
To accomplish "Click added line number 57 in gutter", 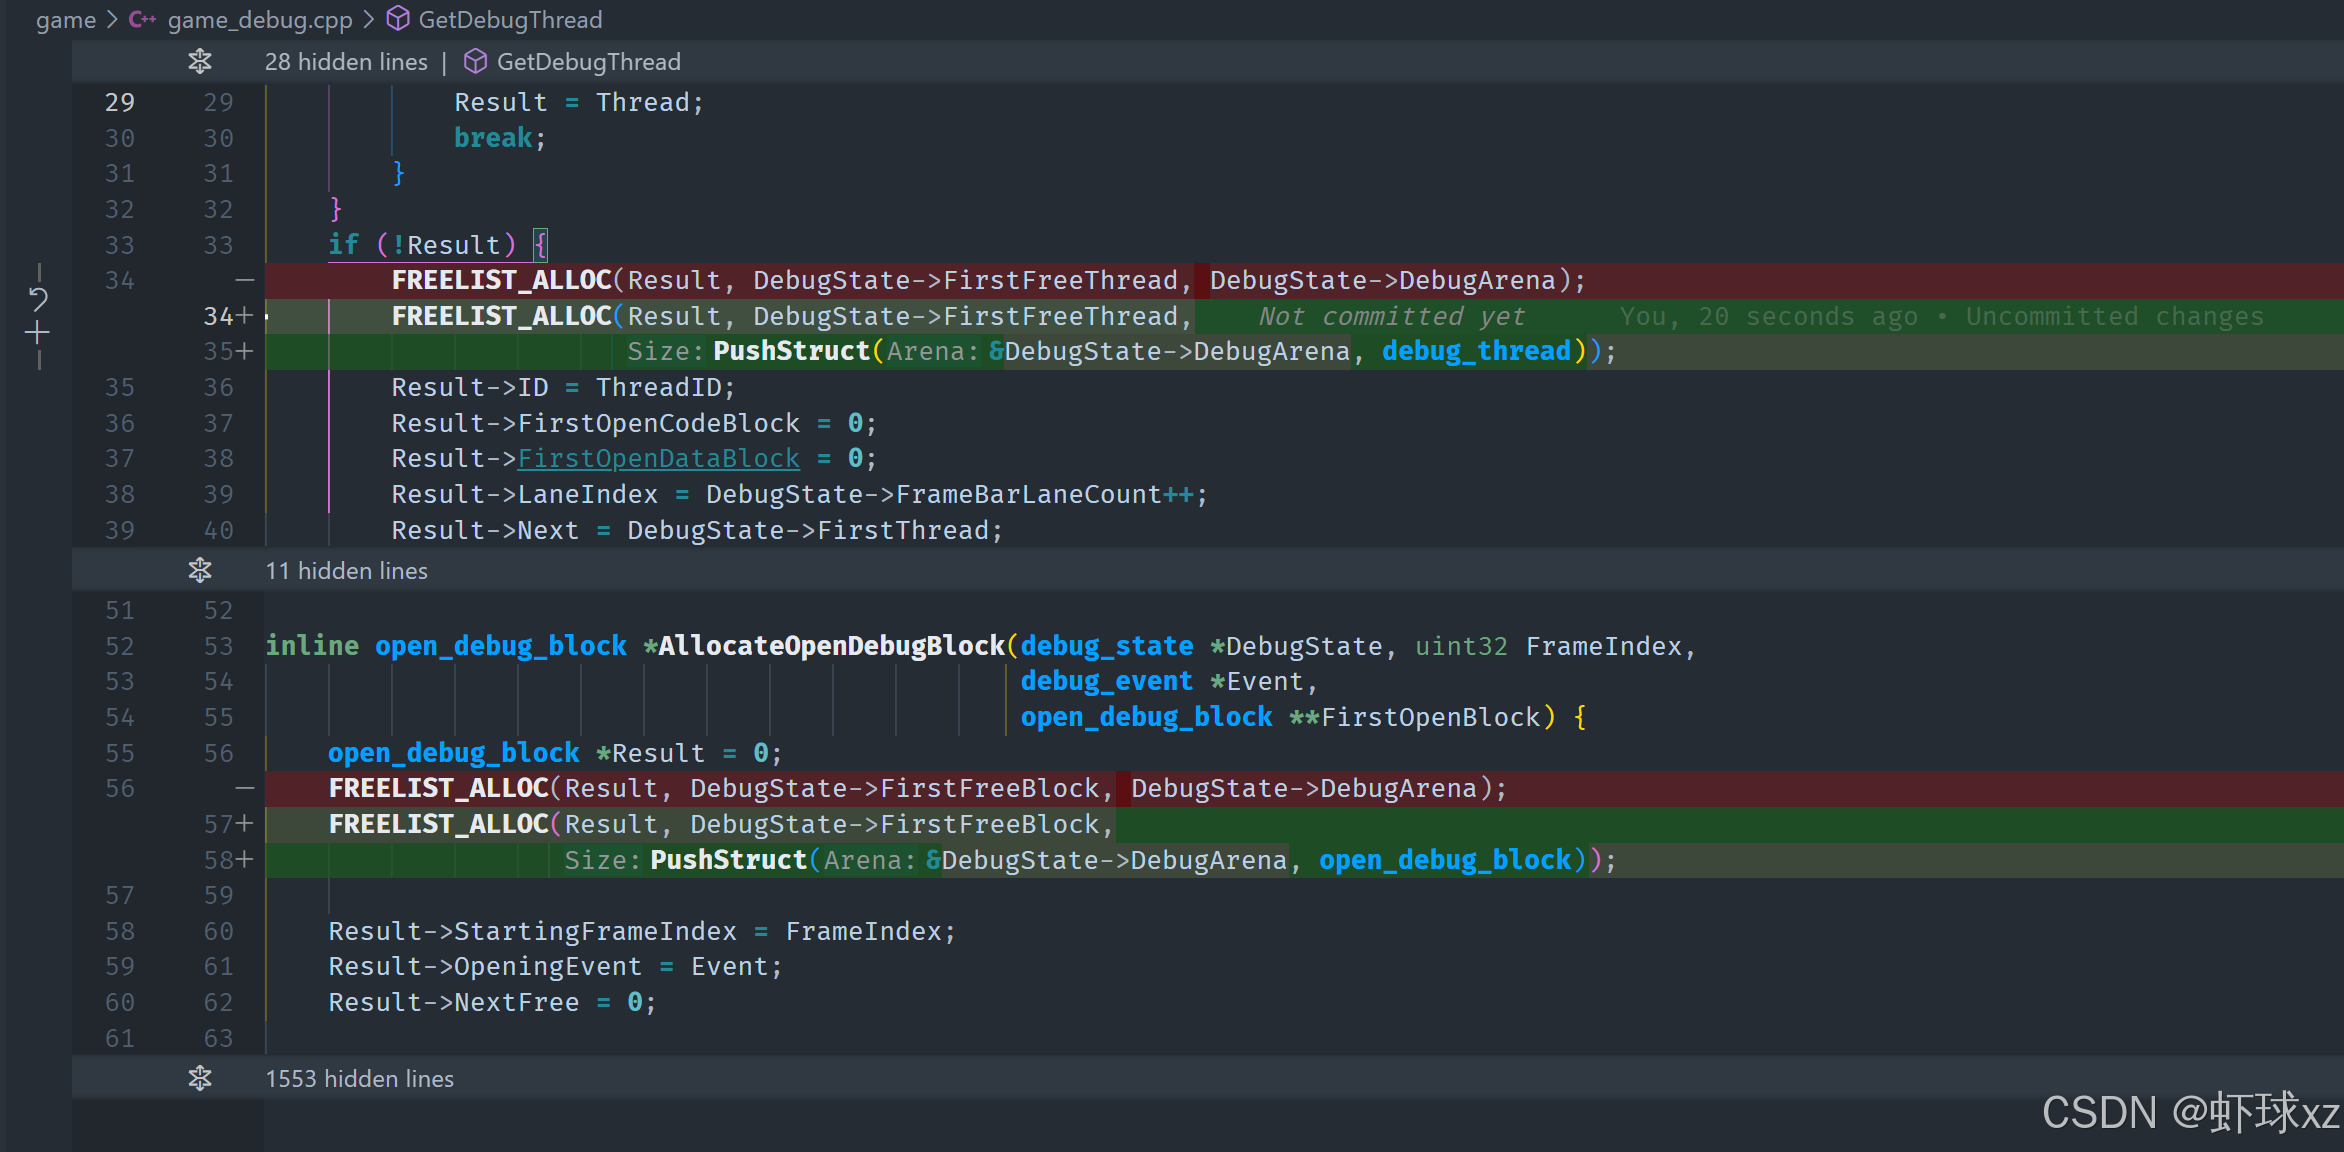I will pos(218,824).
